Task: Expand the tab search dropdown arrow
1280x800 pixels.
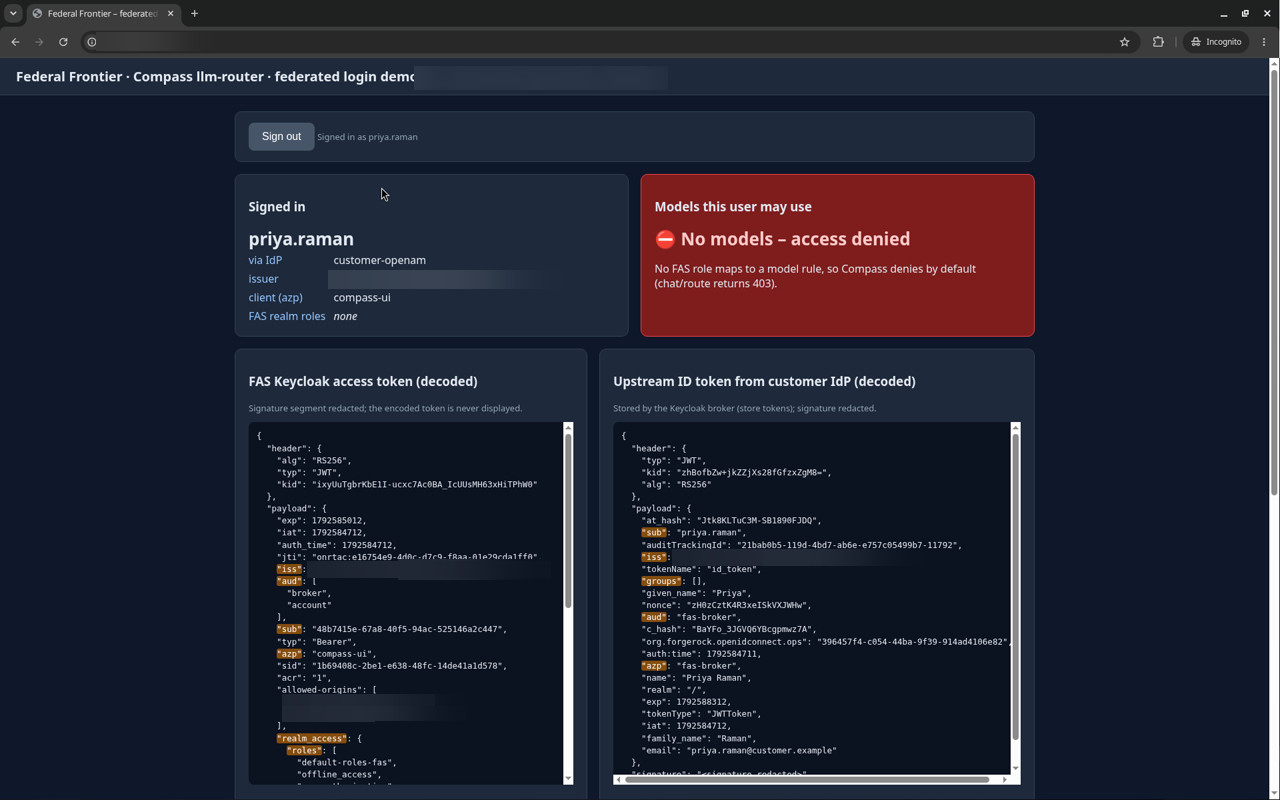Action: point(13,14)
